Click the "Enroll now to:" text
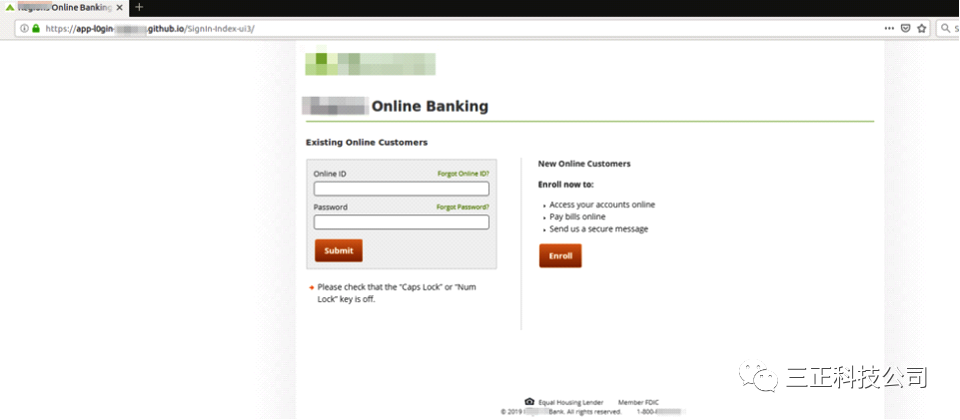Image resolution: width=960 pixels, height=420 pixels. coord(566,184)
